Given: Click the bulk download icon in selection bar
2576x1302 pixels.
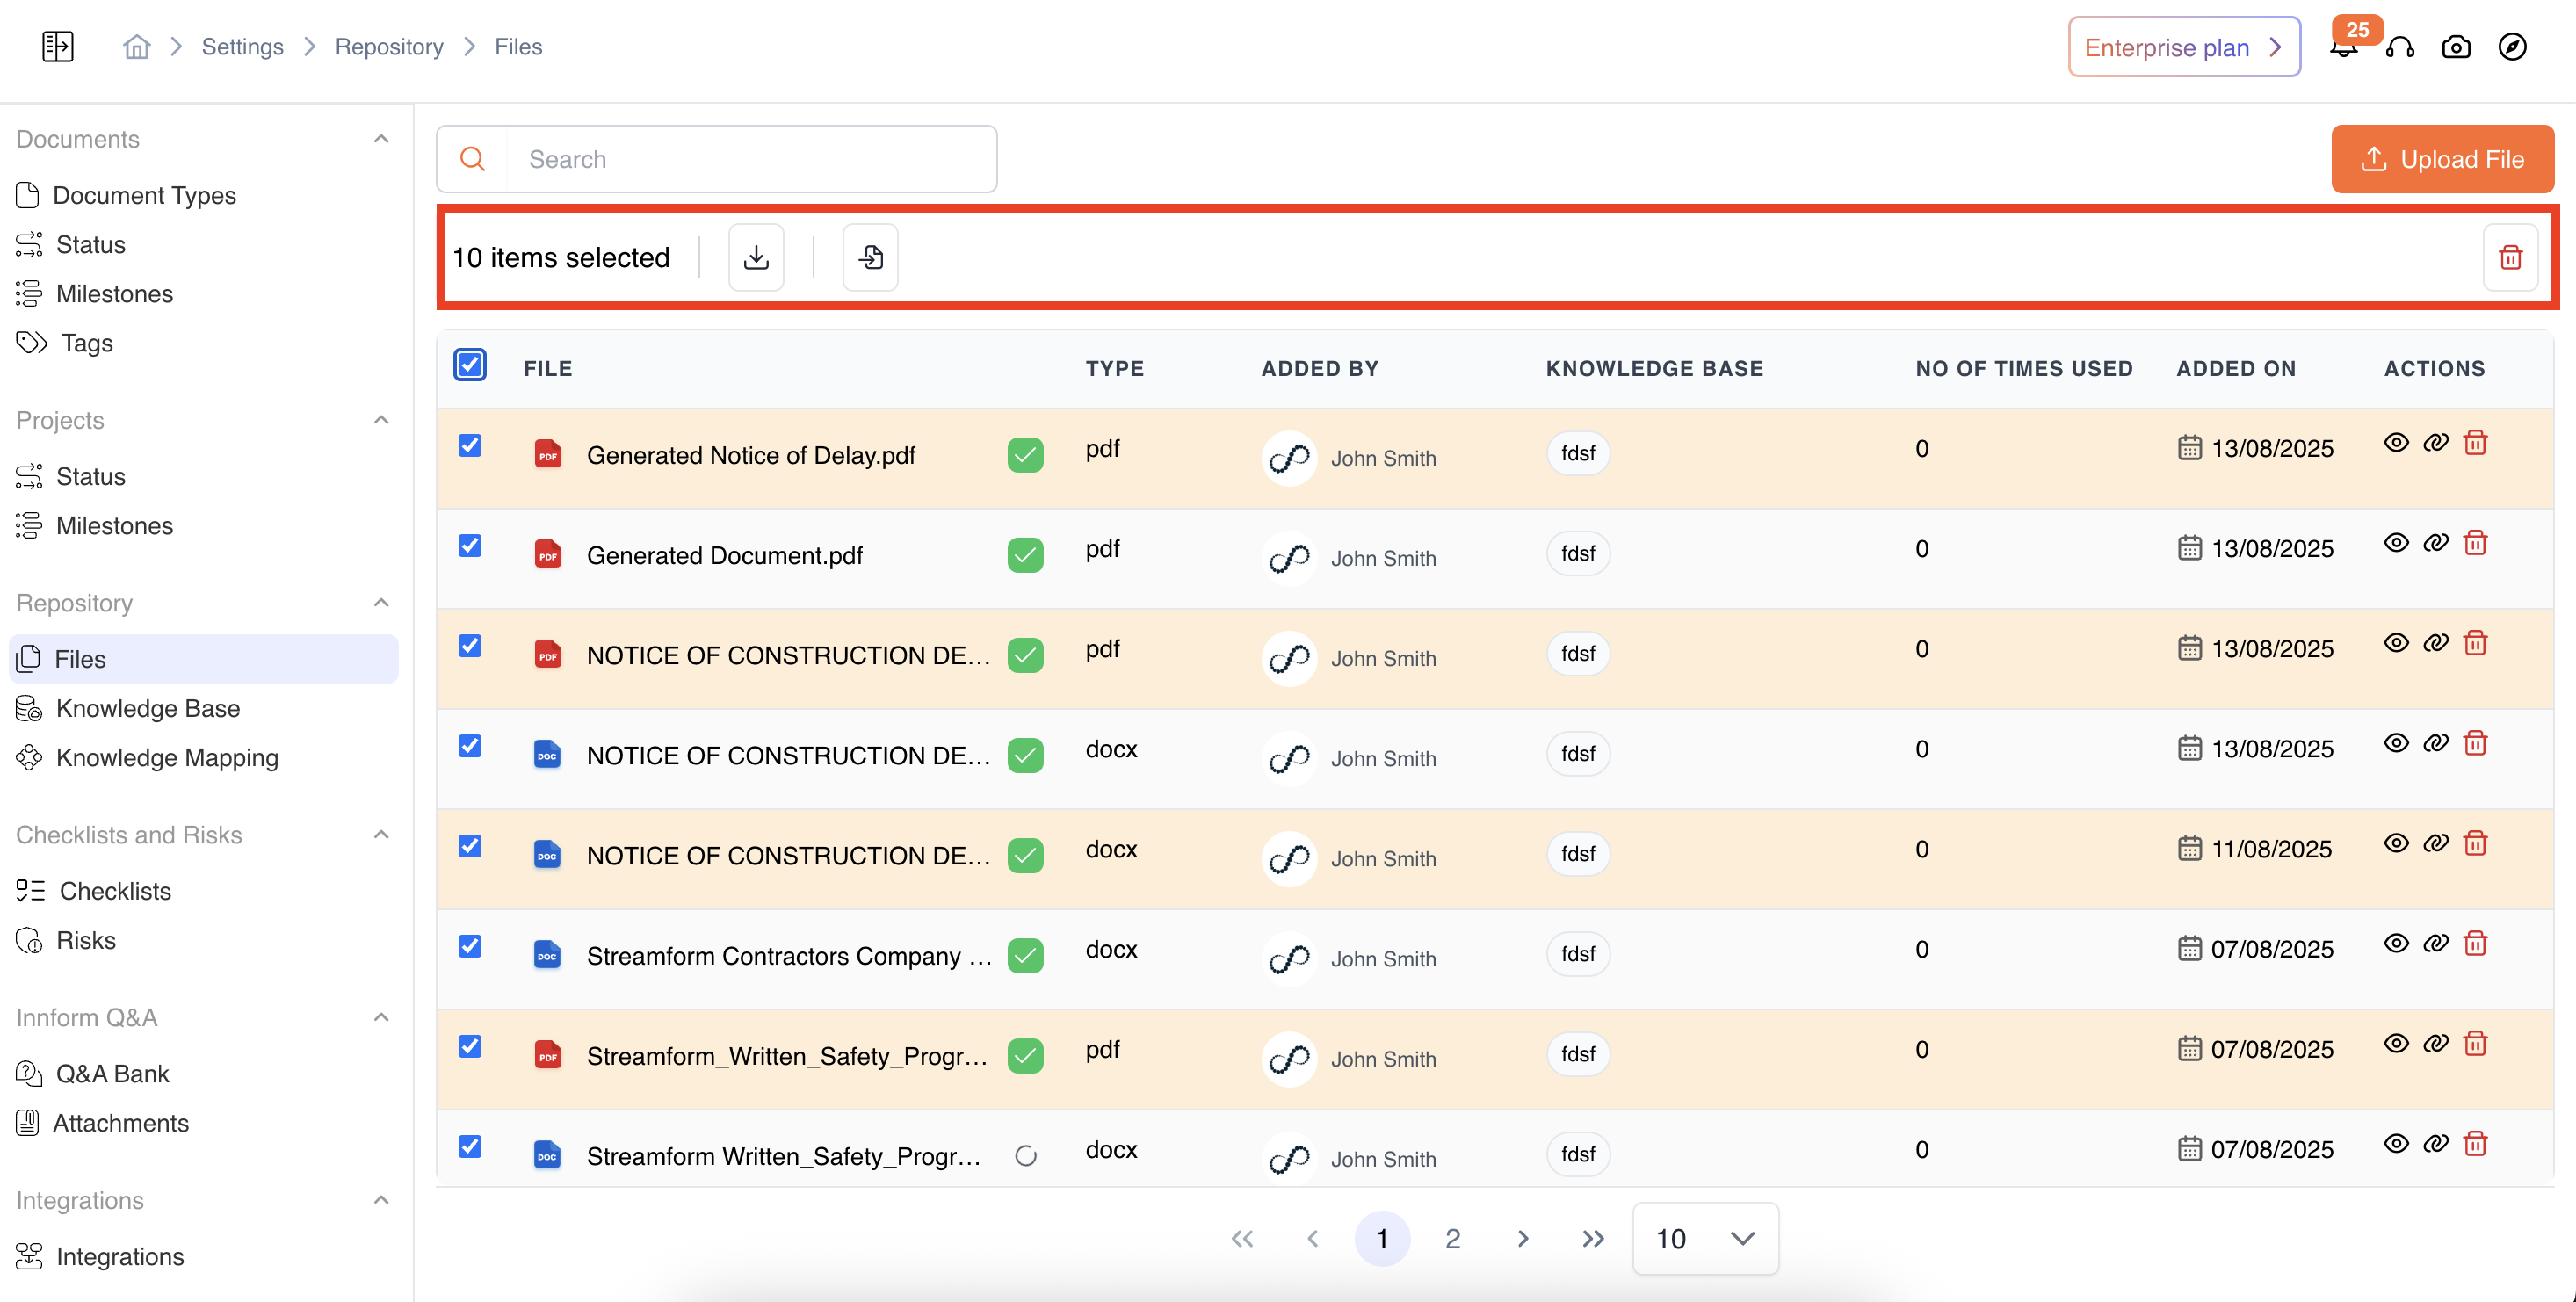Looking at the screenshot, I should coord(756,258).
